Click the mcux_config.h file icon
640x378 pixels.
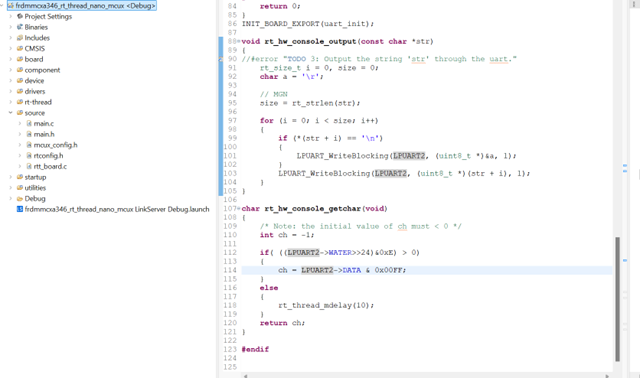point(29,145)
